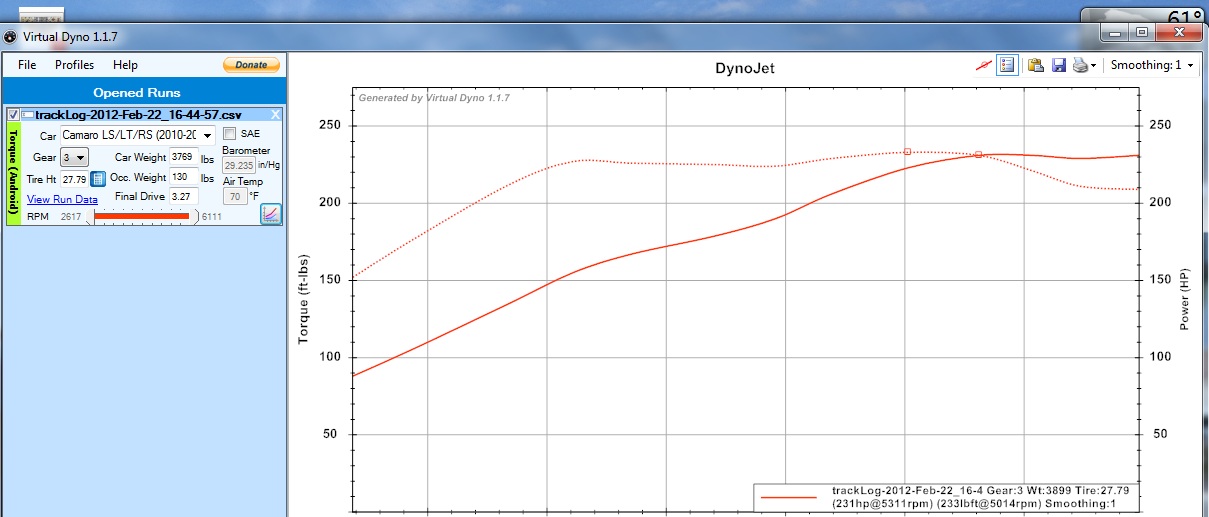
Task: Click the Opened Runs panel header
Action: click(x=144, y=92)
